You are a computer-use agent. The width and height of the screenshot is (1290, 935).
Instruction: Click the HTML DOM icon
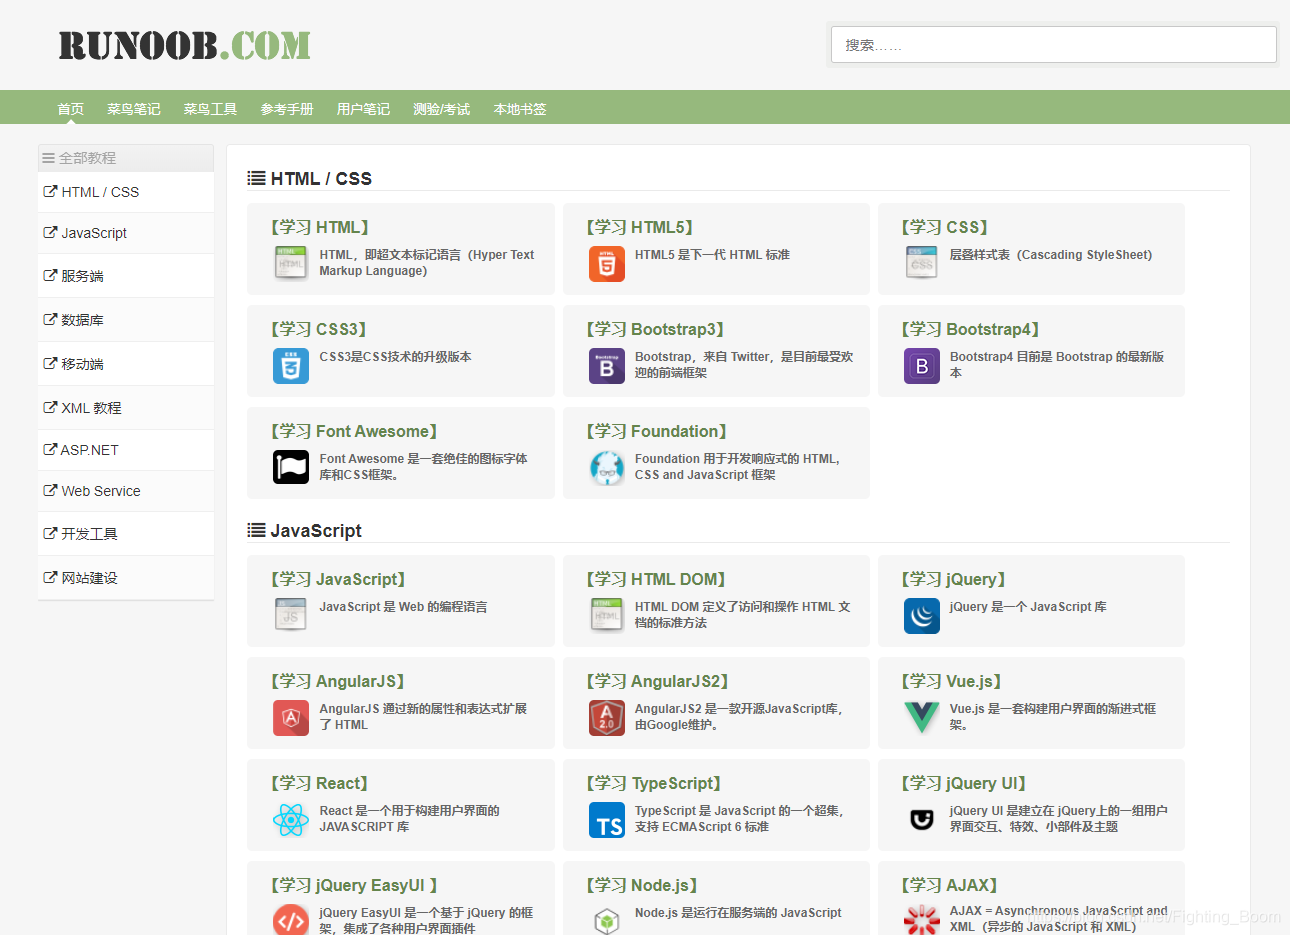pyautogui.click(x=606, y=615)
